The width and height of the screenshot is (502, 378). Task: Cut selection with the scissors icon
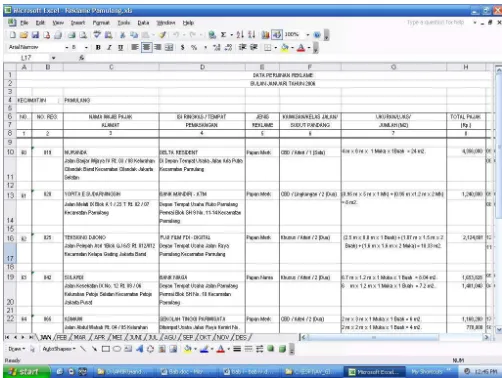point(122,35)
